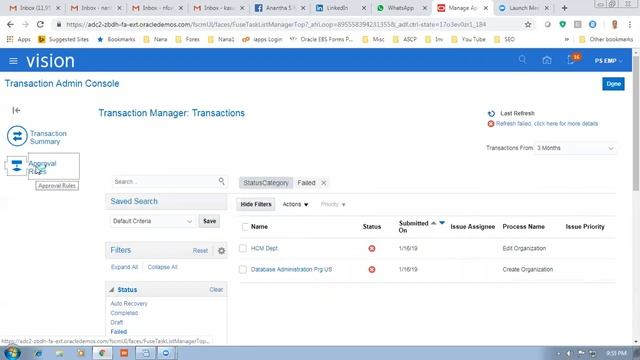640x360 pixels.
Task: Sort Submitted On descending arrow
Action: tap(442, 223)
